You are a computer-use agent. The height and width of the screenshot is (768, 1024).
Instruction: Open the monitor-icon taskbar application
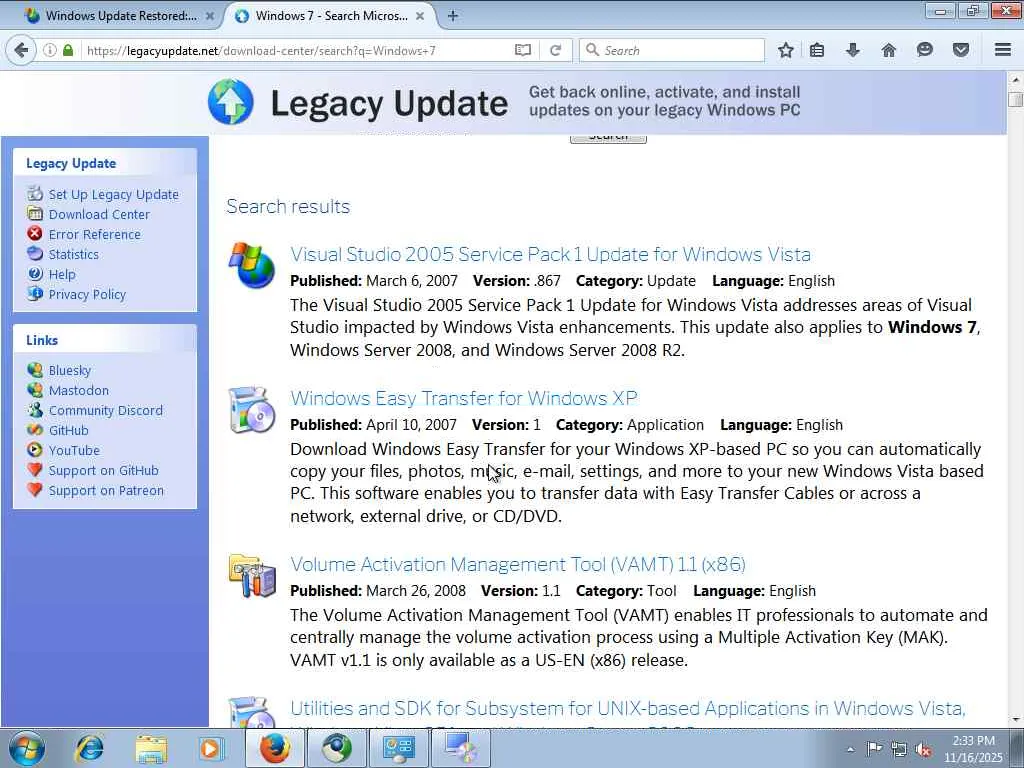(x=460, y=748)
